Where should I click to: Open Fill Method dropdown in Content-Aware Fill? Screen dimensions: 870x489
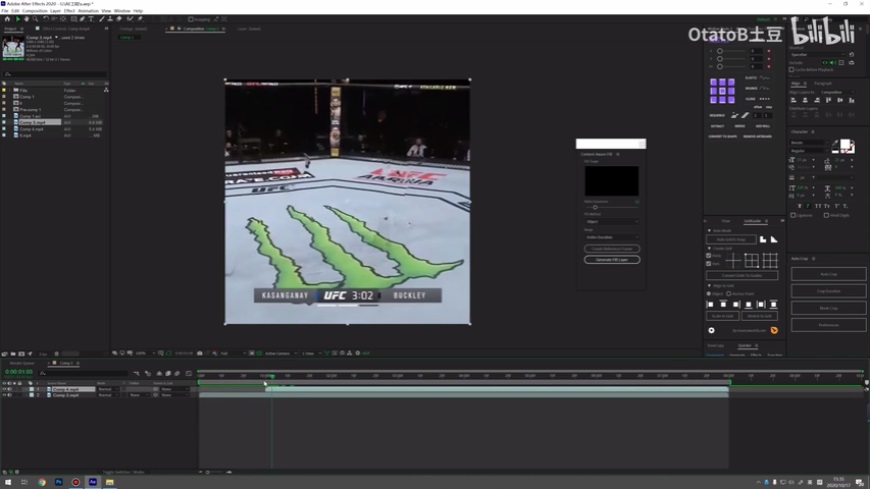pyautogui.click(x=611, y=221)
